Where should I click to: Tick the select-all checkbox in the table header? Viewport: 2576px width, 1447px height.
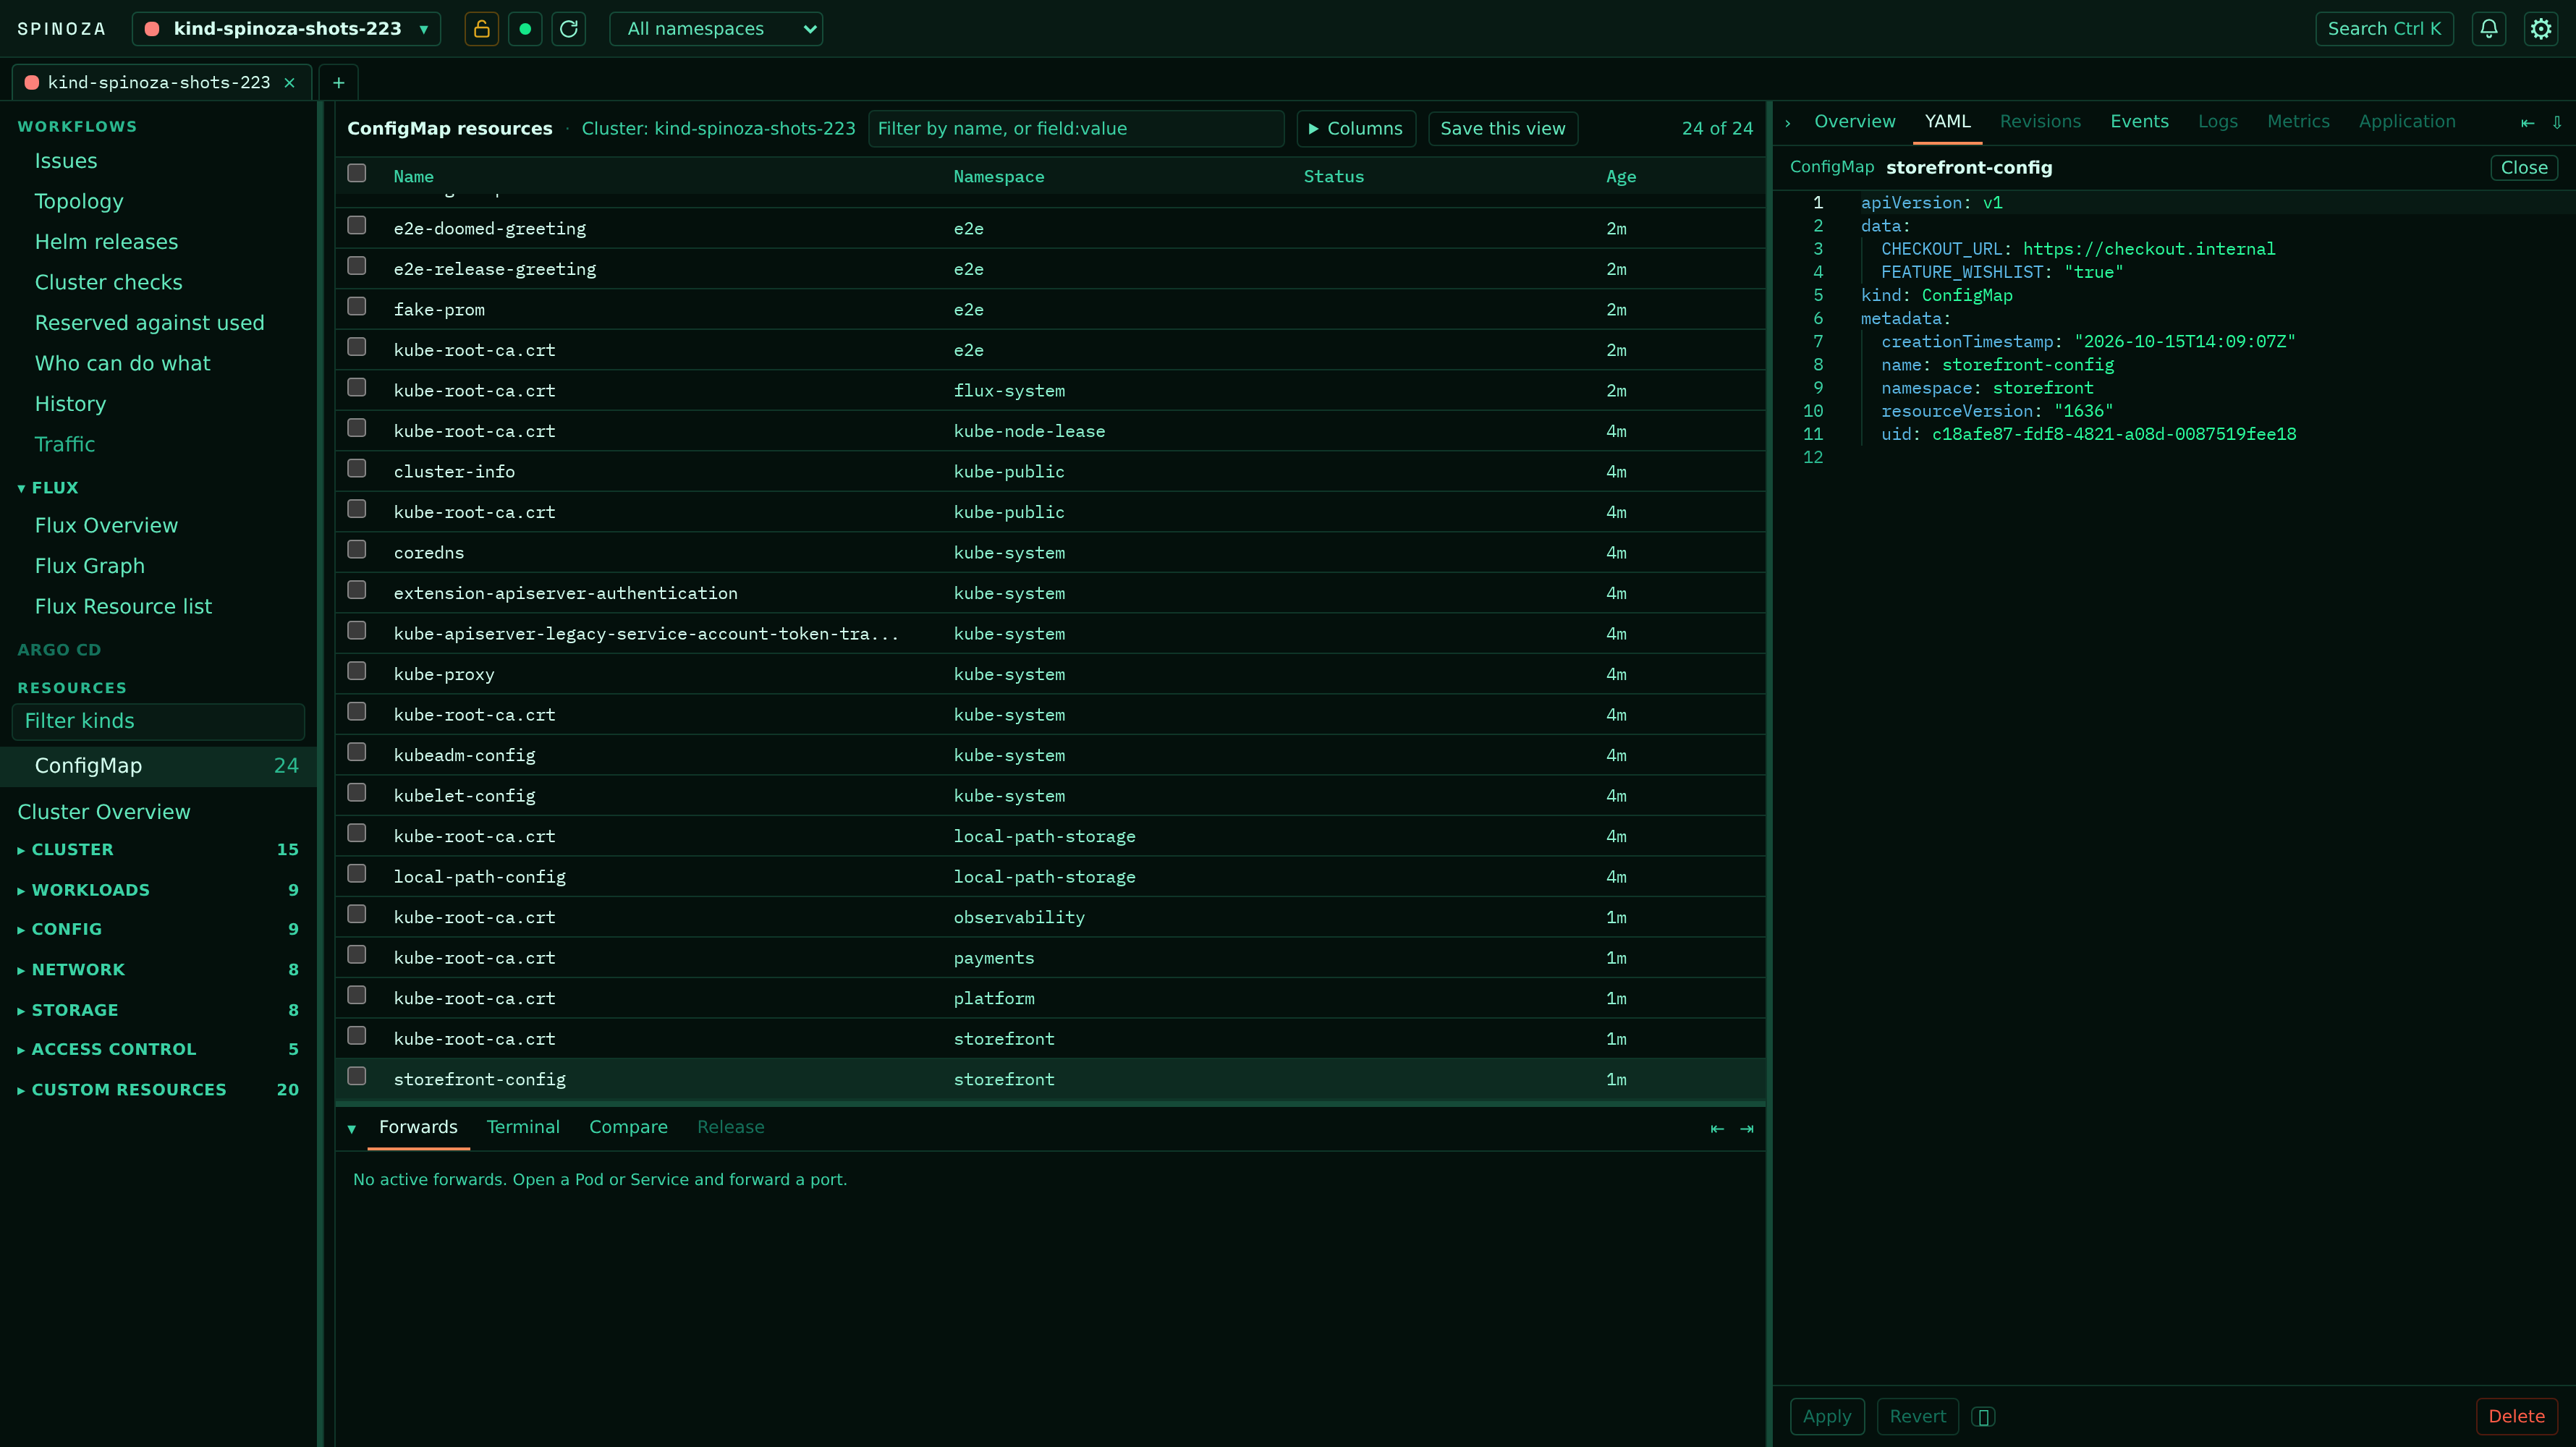pyautogui.click(x=357, y=173)
